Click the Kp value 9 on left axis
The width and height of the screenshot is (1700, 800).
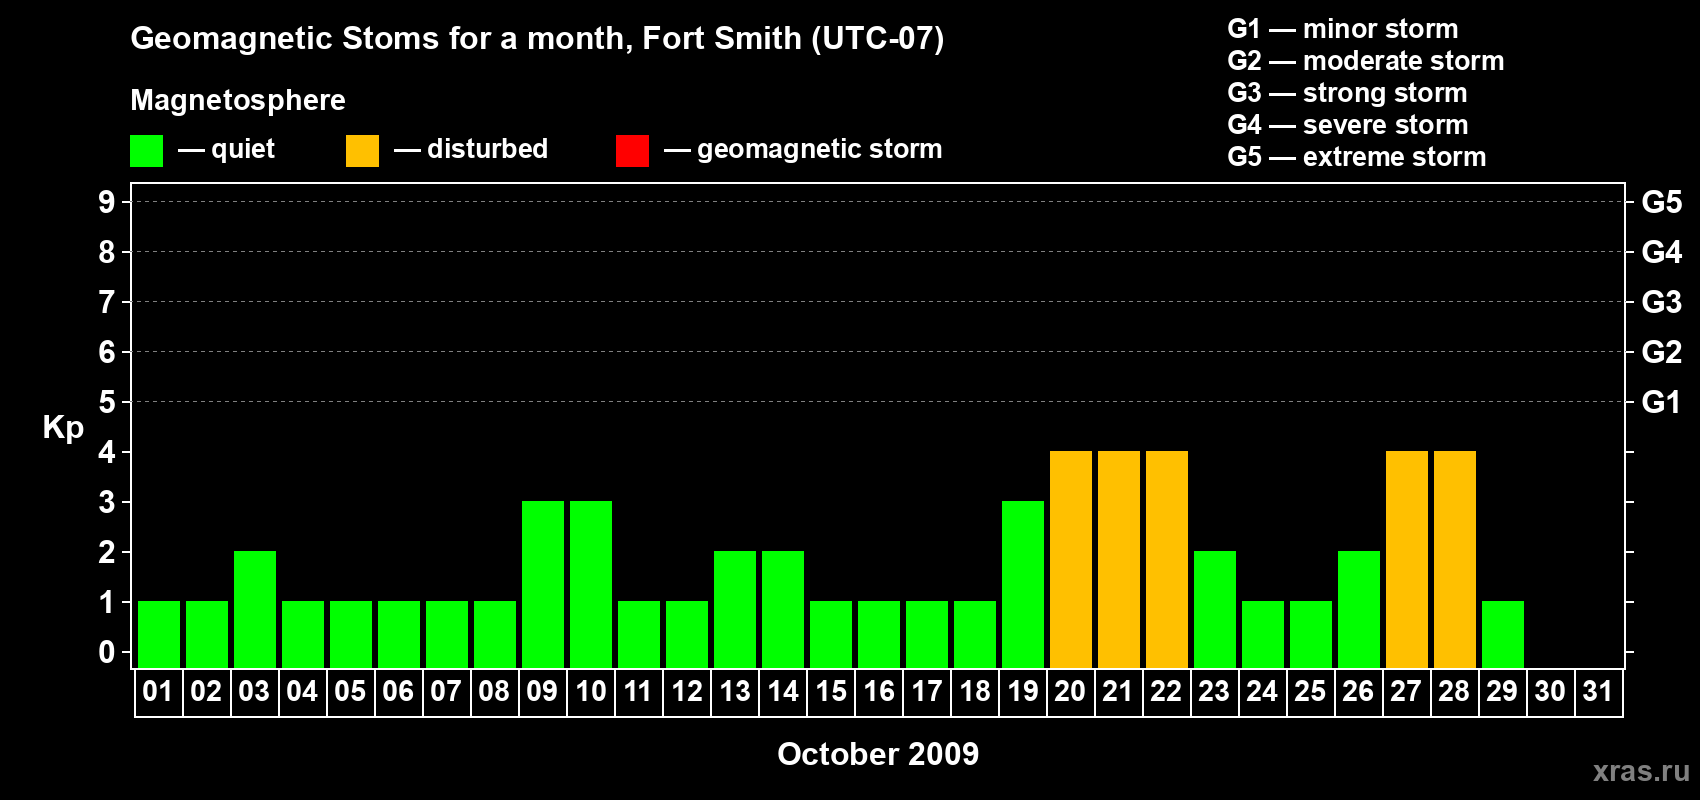point(107,202)
